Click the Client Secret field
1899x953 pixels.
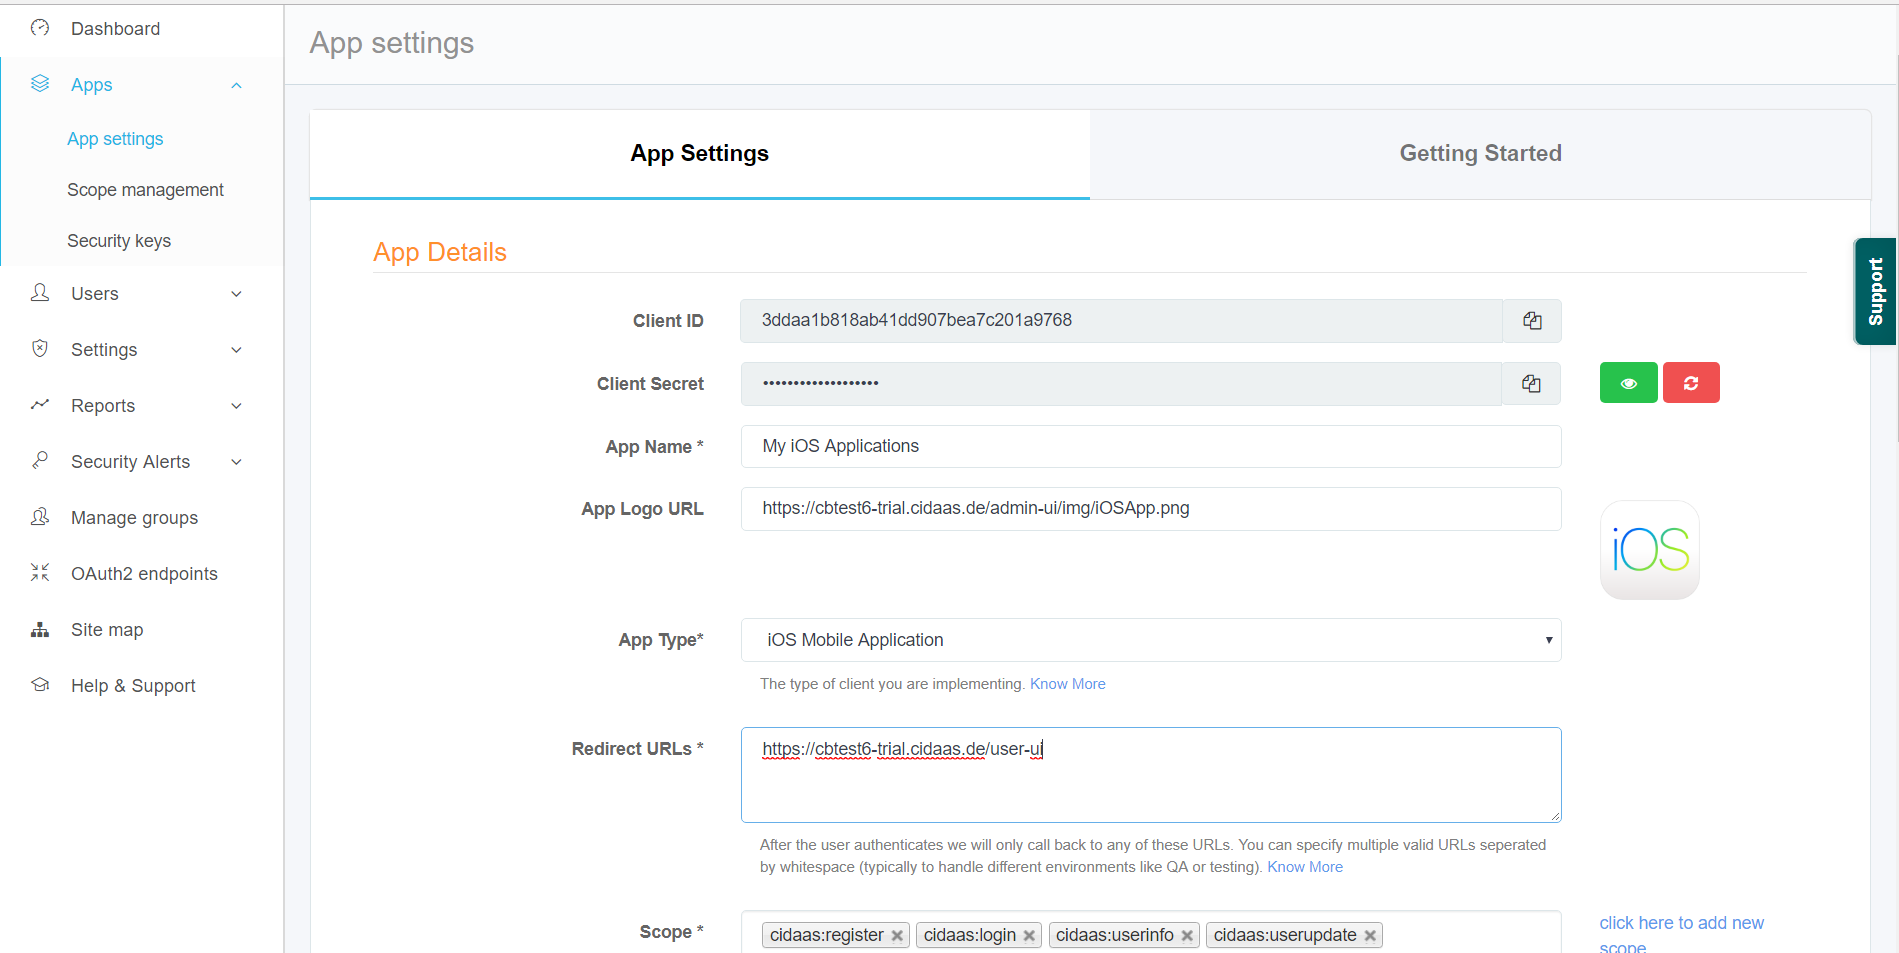(1121, 384)
